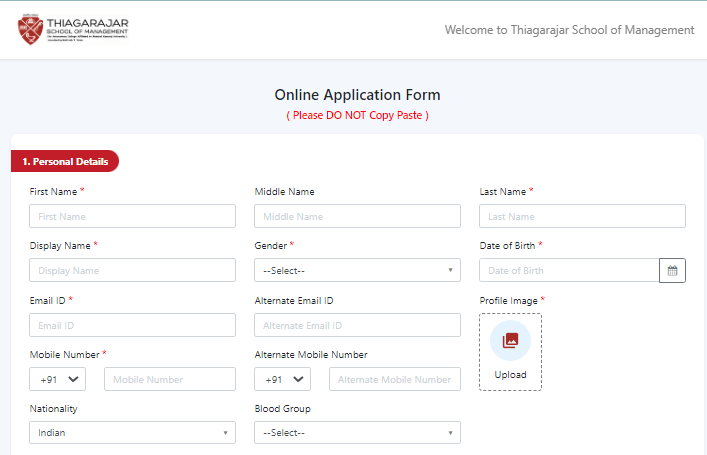Open the Date of Birth calendar picker
The width and height of the screenshot is (707, 455).
tap(672, 271)
